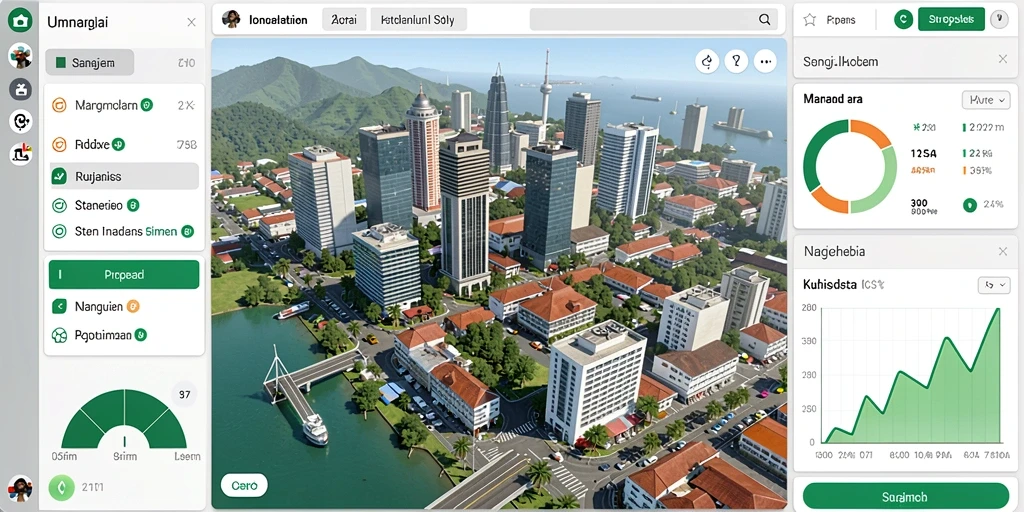Viewport: 1024px width, 512px height.
Task: Switch to the Ktolanlunl Soly tab
Action: [x=419, y=20]
